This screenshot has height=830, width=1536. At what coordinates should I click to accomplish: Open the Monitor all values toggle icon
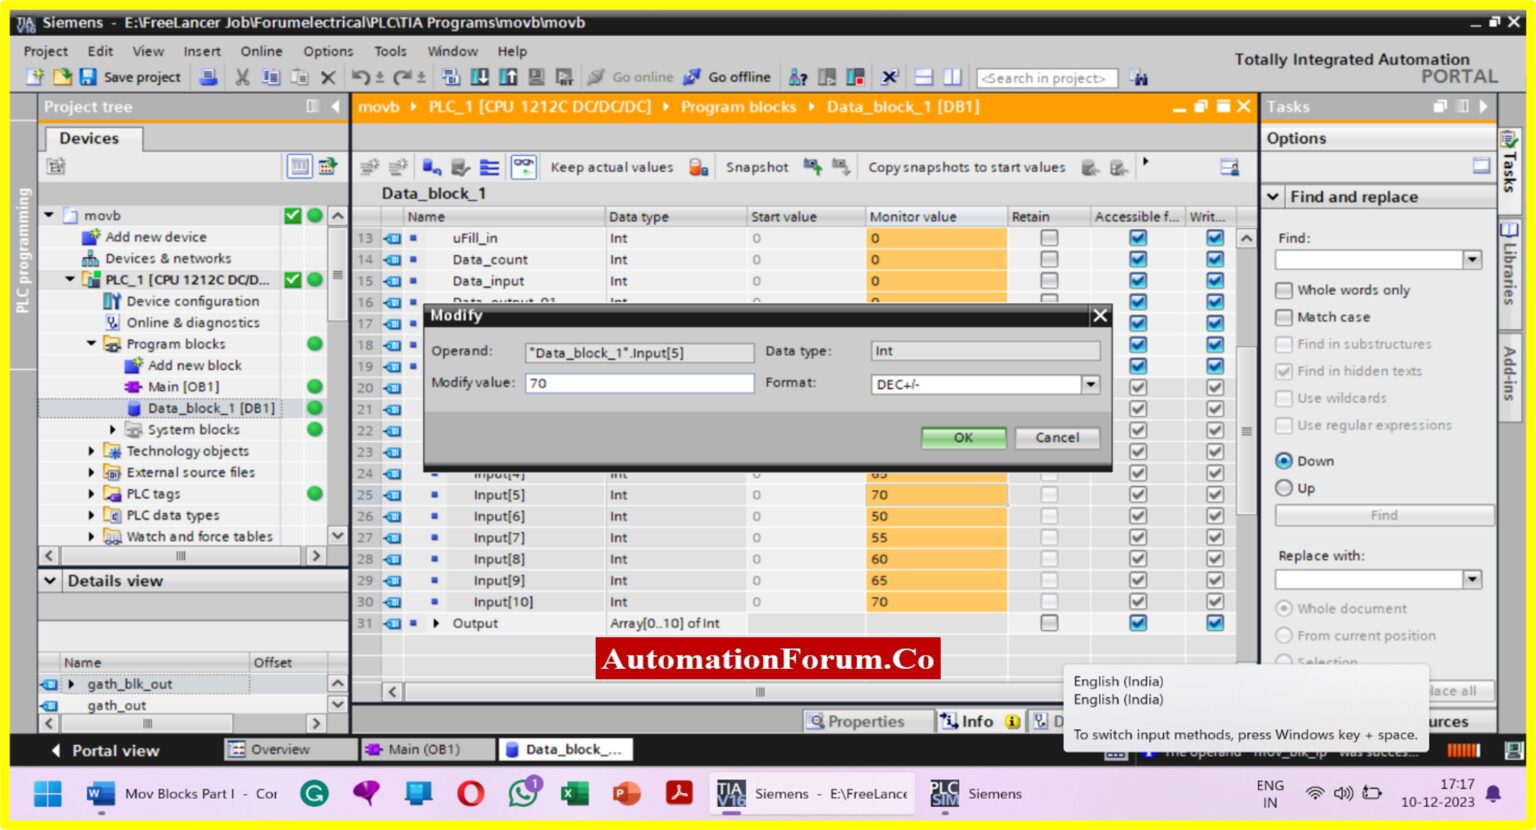[x=523, y=167]
